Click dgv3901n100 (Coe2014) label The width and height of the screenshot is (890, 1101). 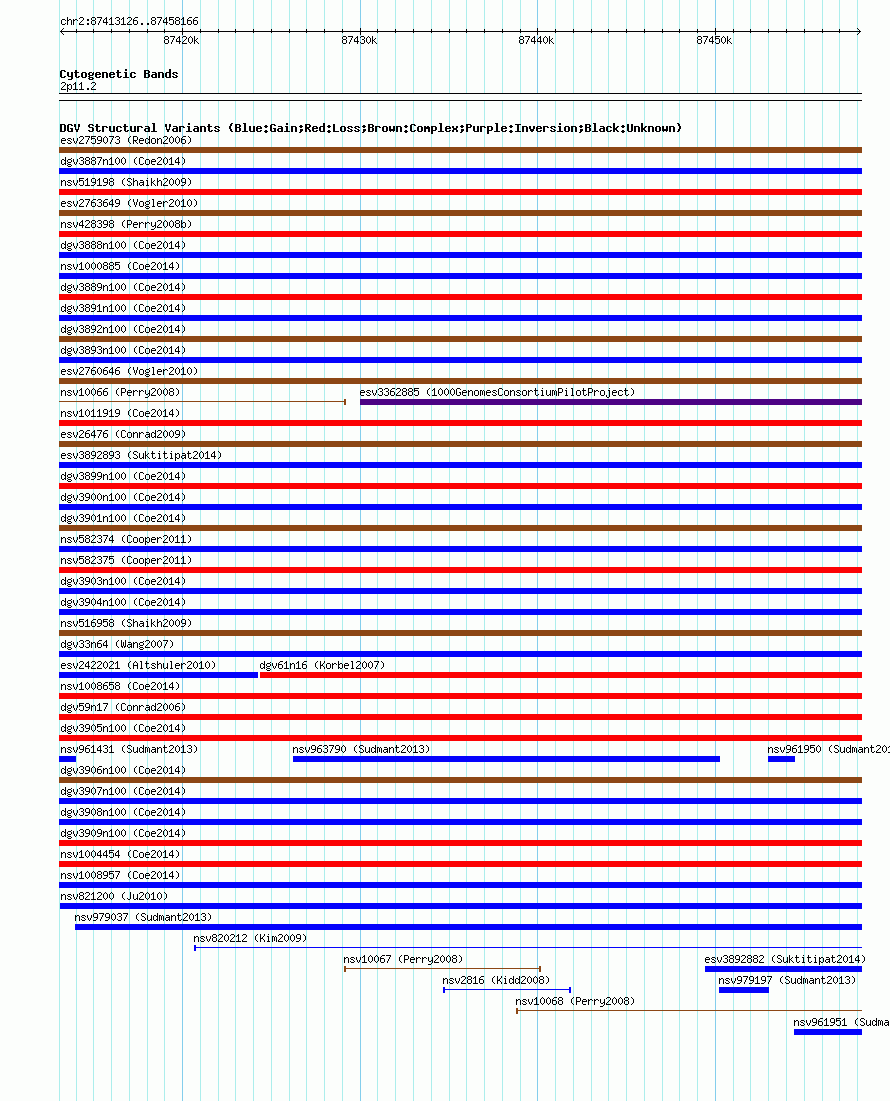point(123,520)
